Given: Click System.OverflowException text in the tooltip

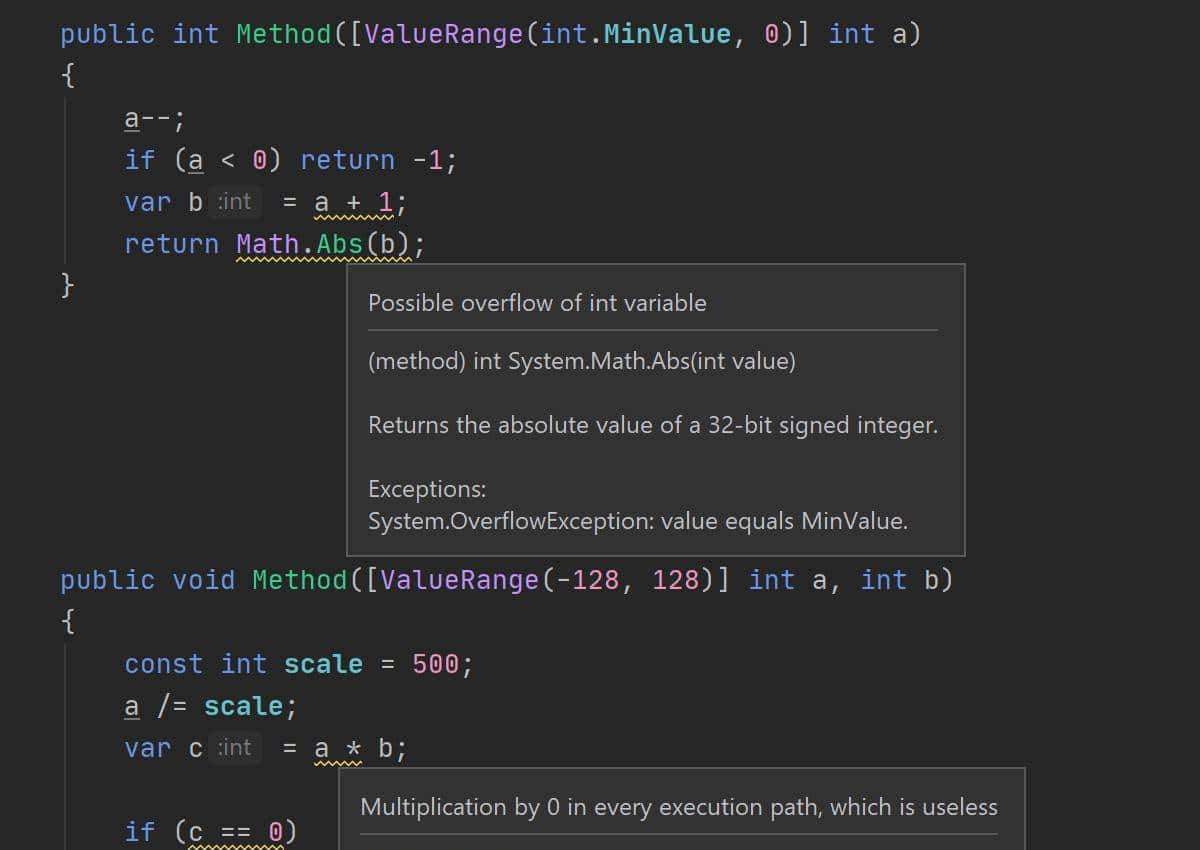Looking at the screenshot, I should pyautogui.click(x=510, y=521).
